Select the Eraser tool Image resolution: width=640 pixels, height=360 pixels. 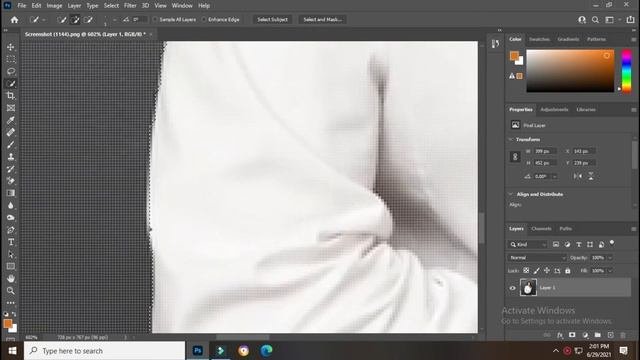[11, 181]
